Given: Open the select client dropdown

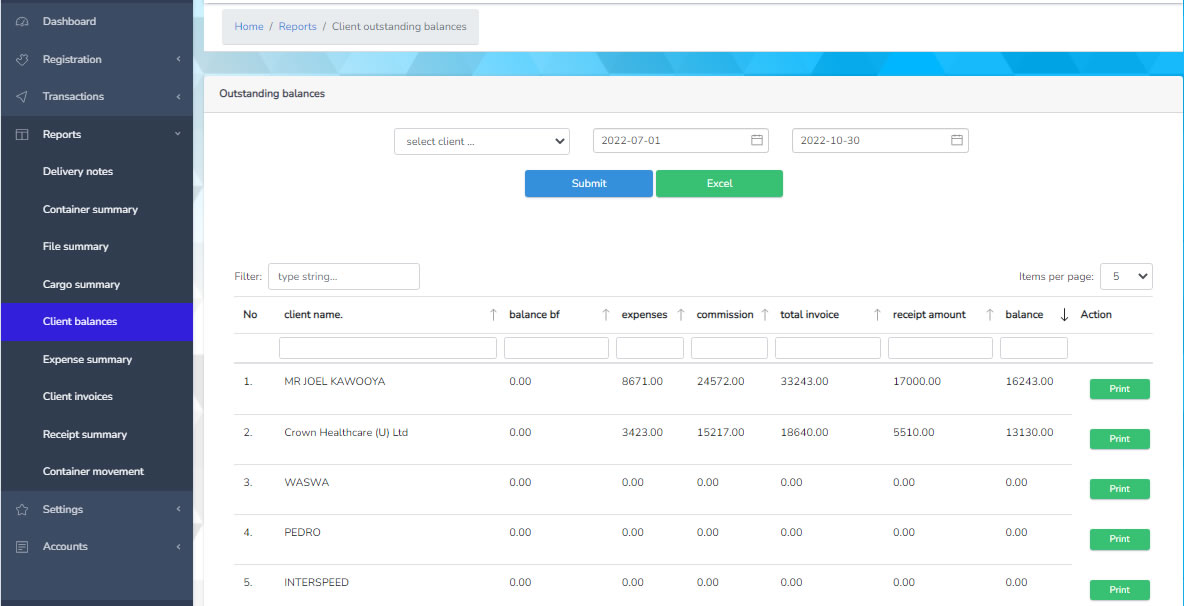Looking at the screenshot, I should point(482,141).
